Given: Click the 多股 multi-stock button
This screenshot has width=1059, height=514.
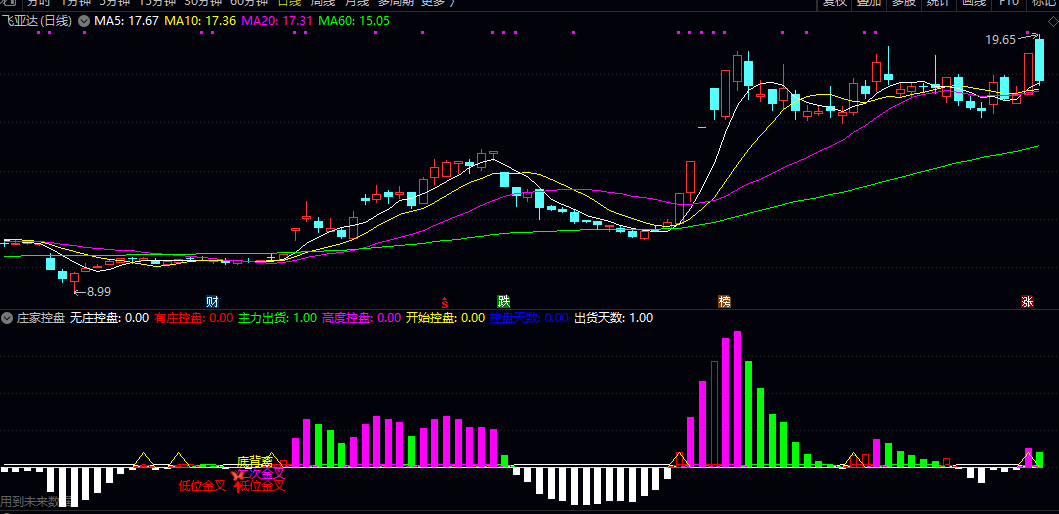Looking at the screenshot, I should [903, 3].
